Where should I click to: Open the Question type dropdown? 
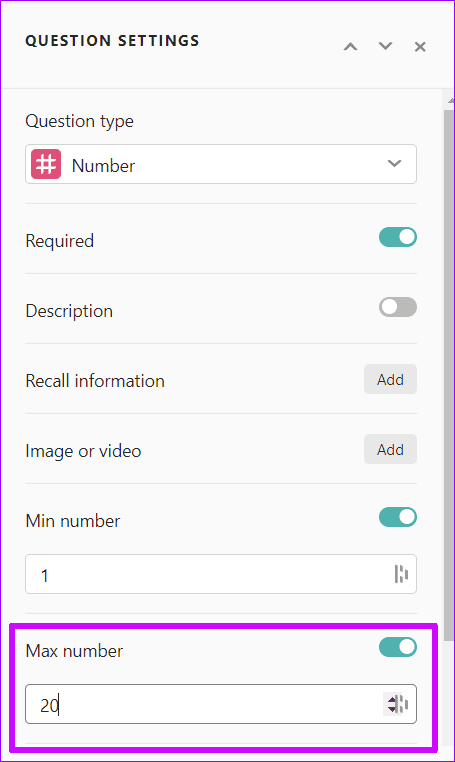tap(221, 164)
